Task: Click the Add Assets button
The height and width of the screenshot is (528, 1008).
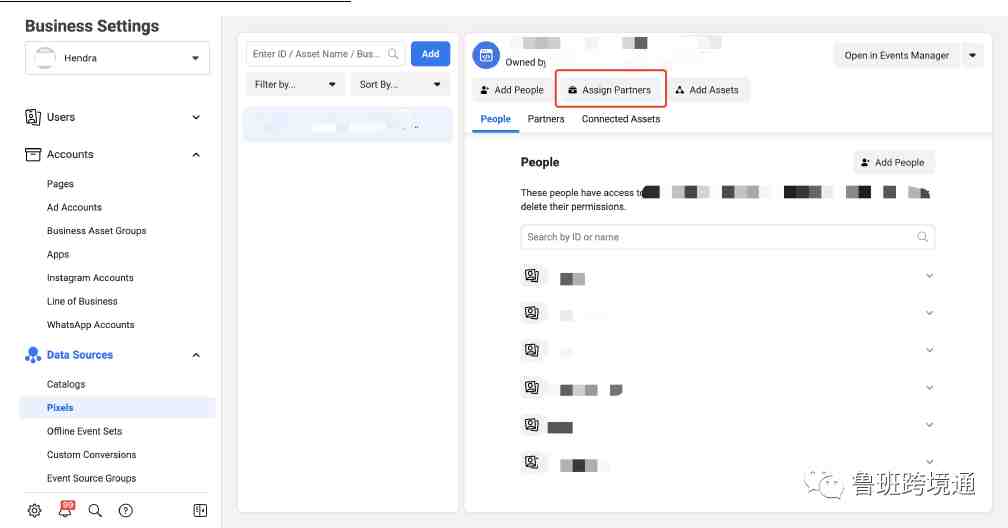Action: (x=706, y=90)
